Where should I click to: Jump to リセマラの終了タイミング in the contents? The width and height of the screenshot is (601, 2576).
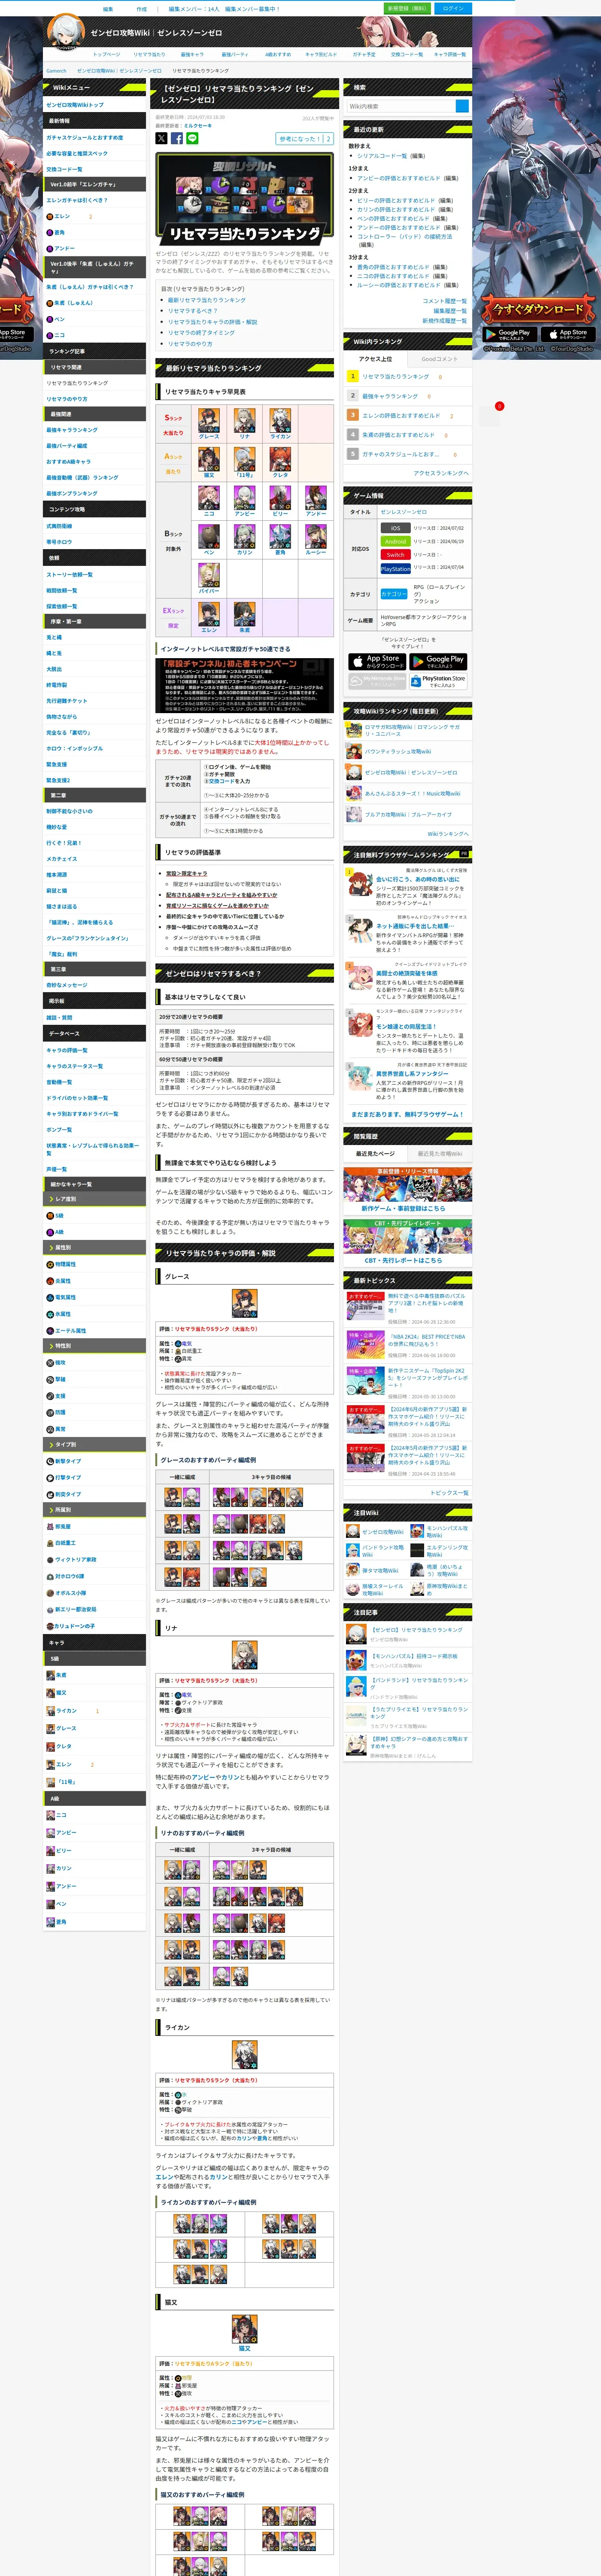201,333
